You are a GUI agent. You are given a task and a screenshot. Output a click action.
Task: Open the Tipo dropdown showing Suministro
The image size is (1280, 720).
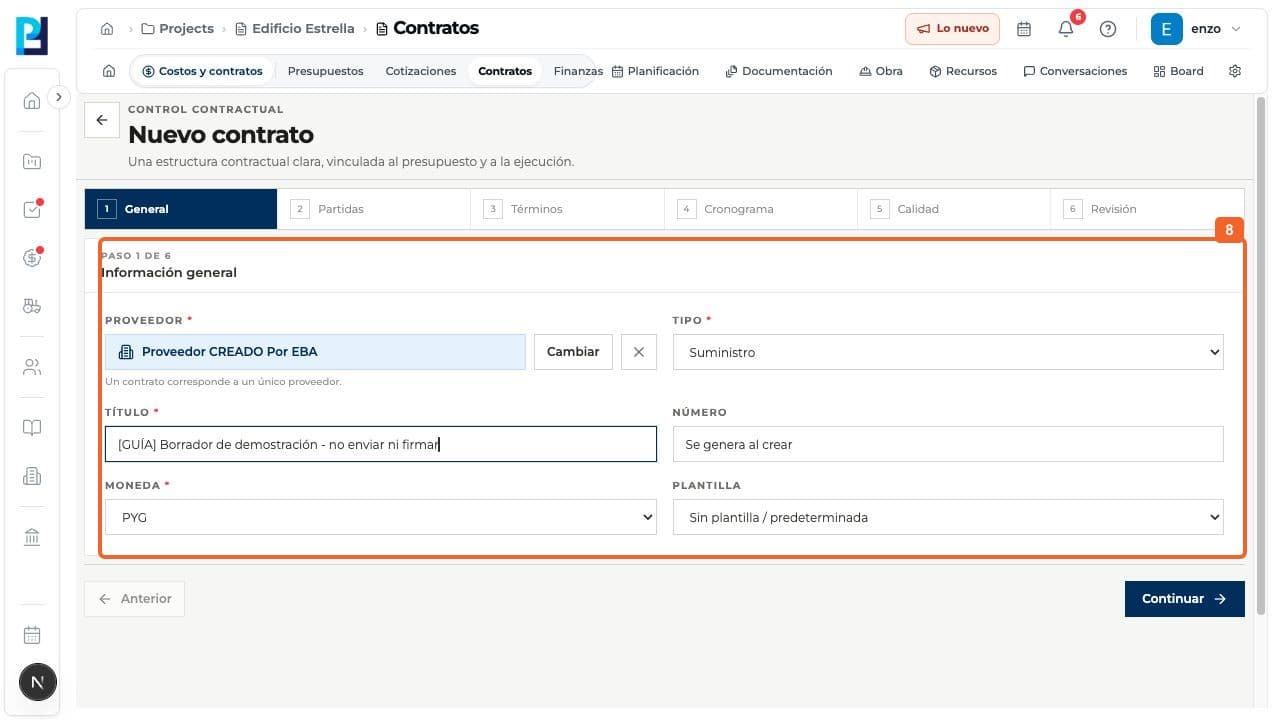click(948, 352)
